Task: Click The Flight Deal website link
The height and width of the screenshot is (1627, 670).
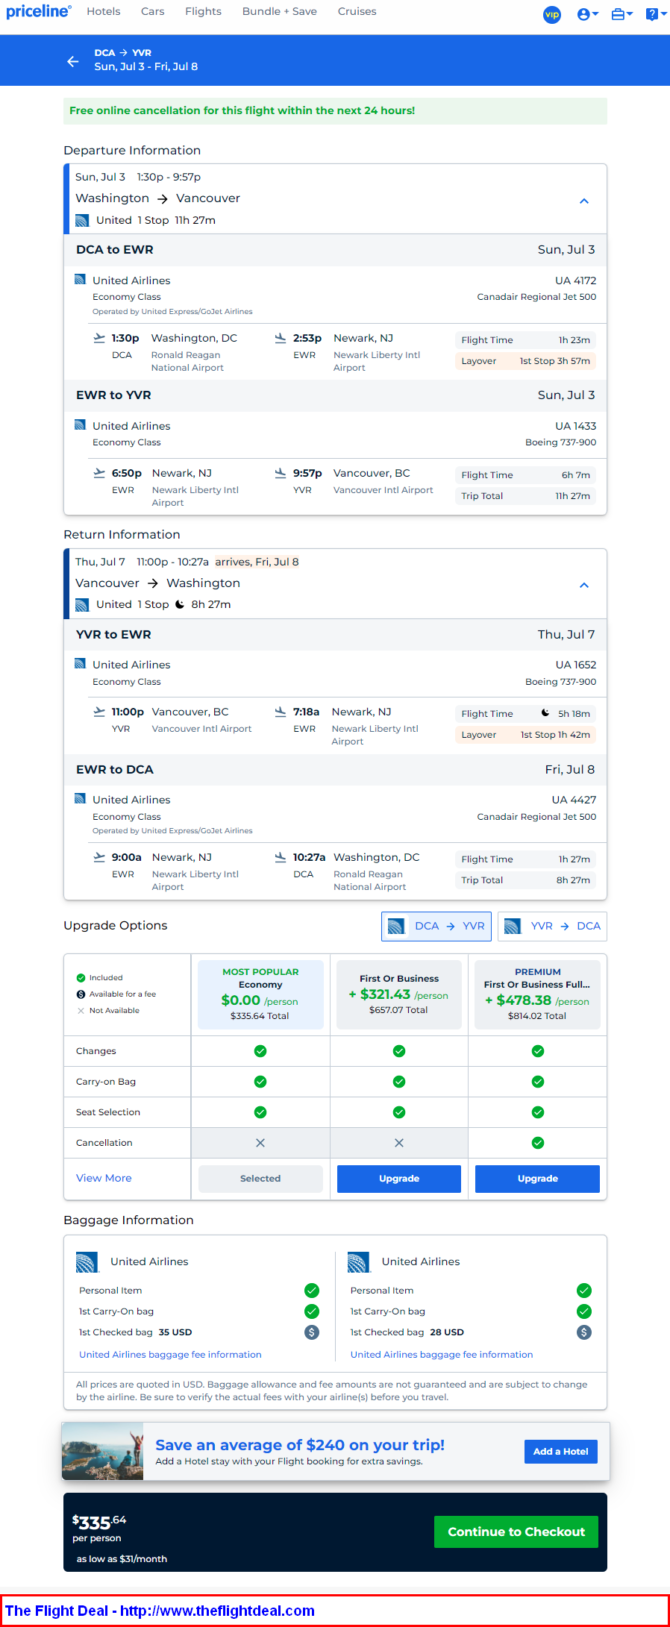Action: 160,1610
